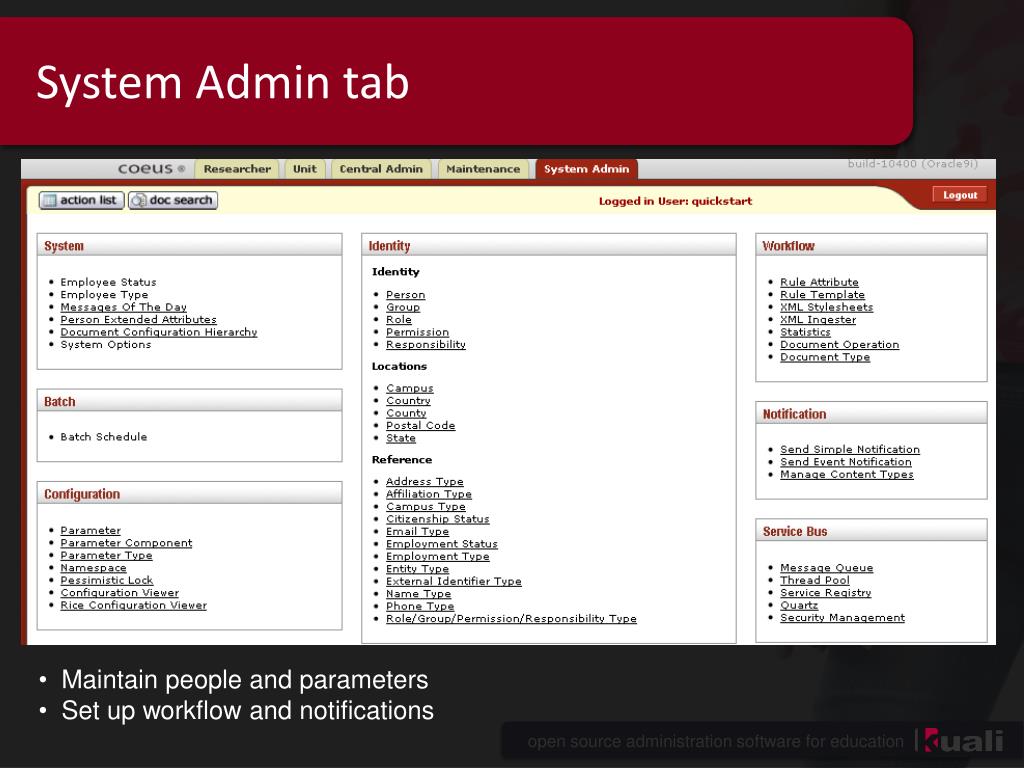Open the Pessimistic Lock link
The width and height of the screenshot is (1024, 768).
tap(107, 580)
